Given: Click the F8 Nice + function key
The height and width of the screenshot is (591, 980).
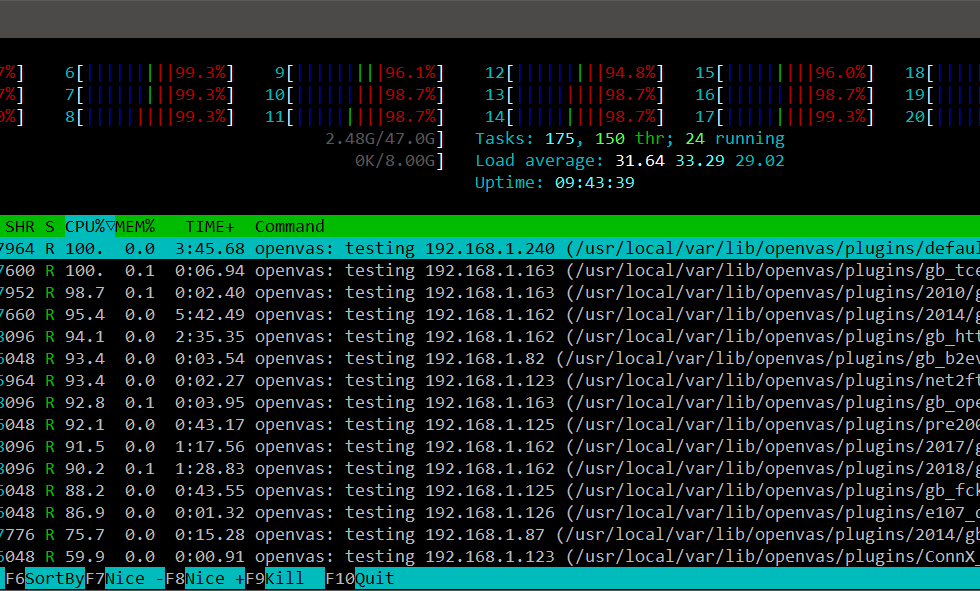Looking at the screenshot, I should click(205, 579).
